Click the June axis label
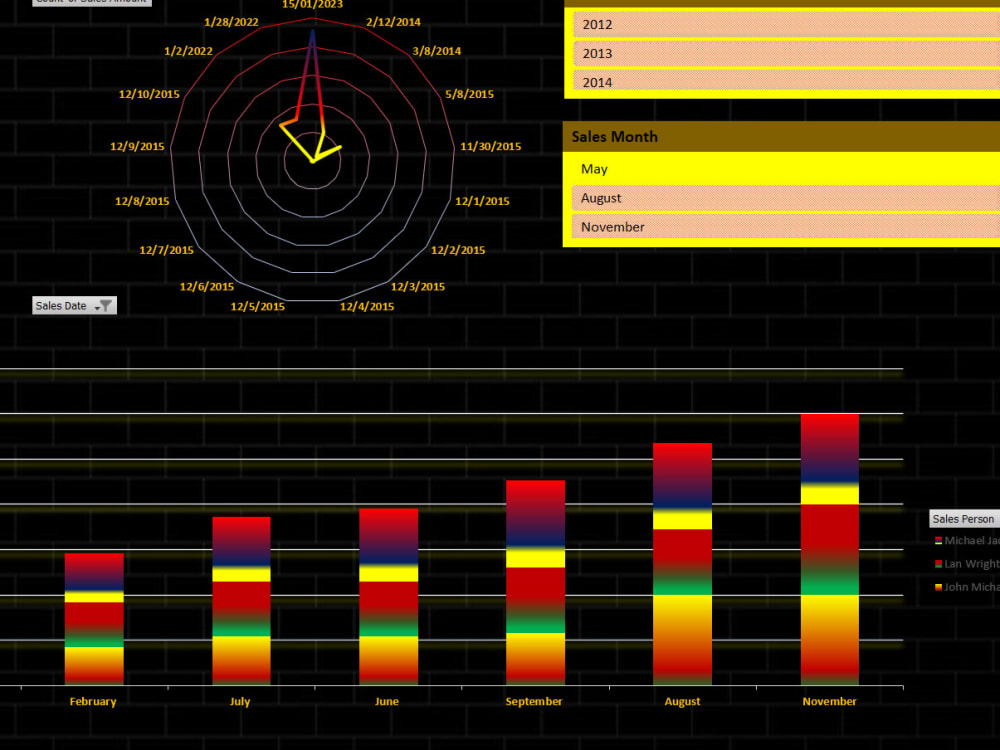Screen dimensions: 1000x750 coord(386,702)
